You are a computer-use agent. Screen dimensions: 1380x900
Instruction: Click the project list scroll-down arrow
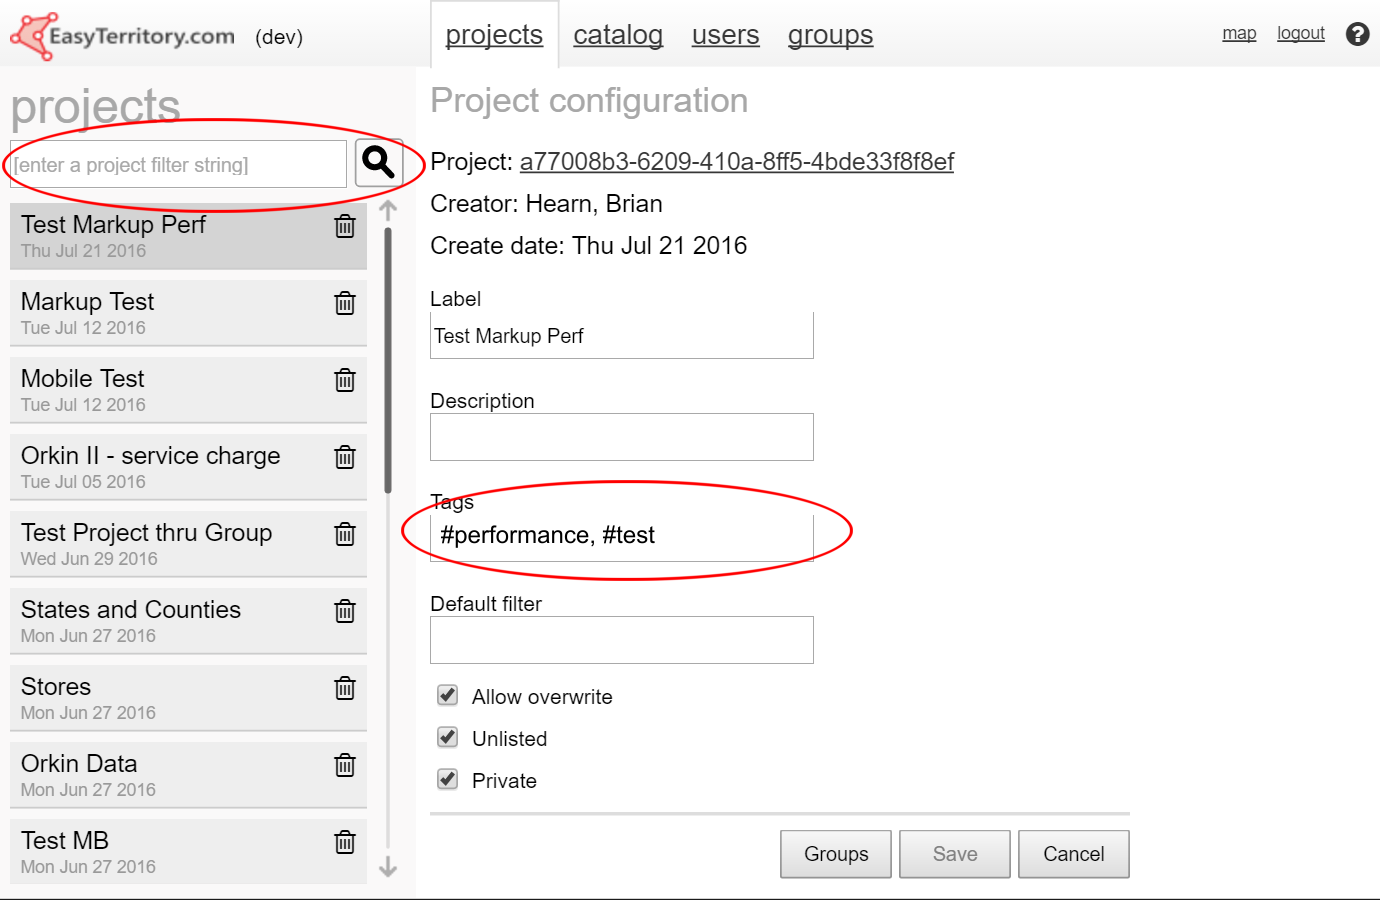[x=388, y=868]
